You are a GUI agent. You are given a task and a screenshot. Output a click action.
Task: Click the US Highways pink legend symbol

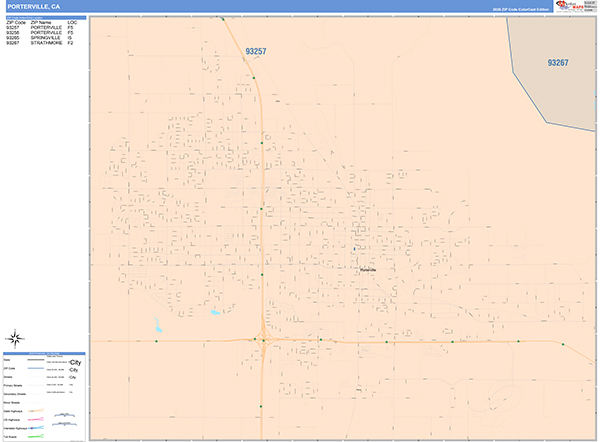pyautogui.click(x=36, y=419)
